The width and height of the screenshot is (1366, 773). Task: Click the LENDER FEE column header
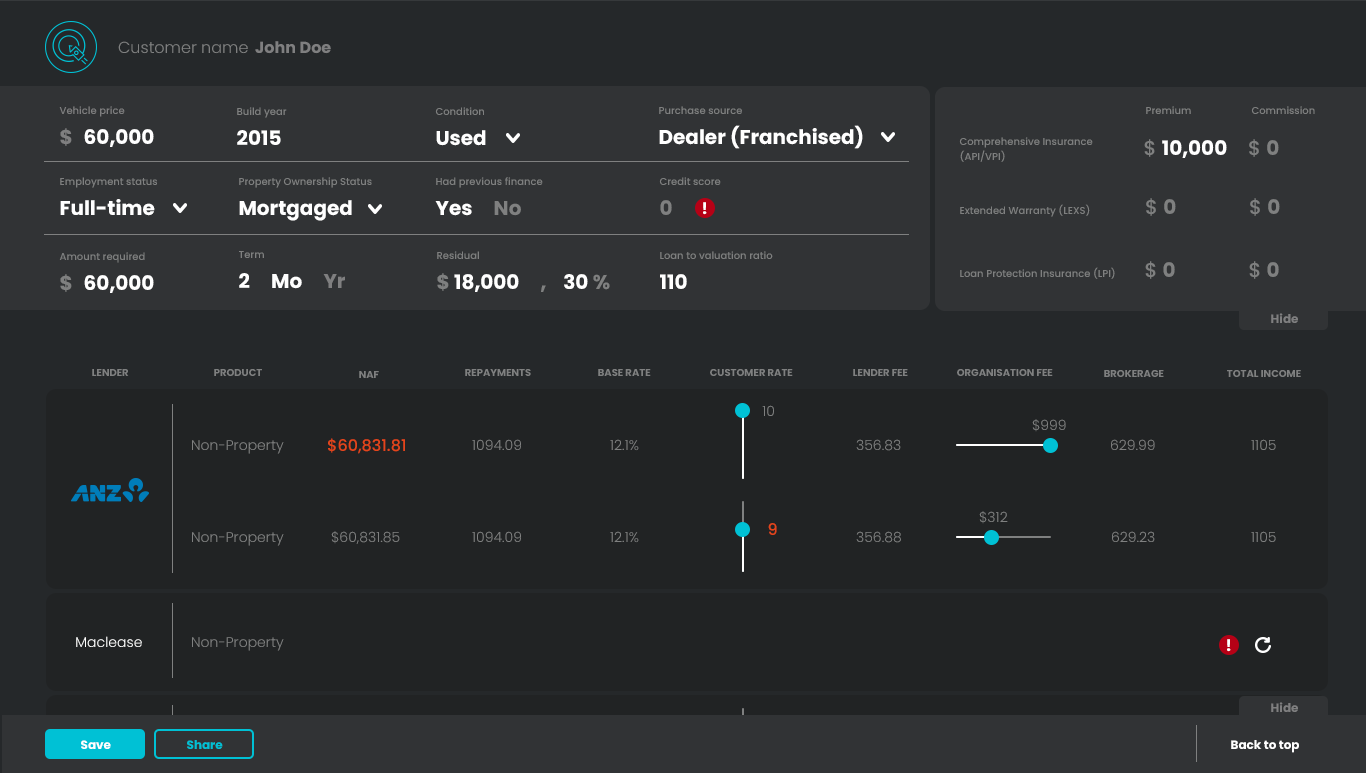[880, 372]
